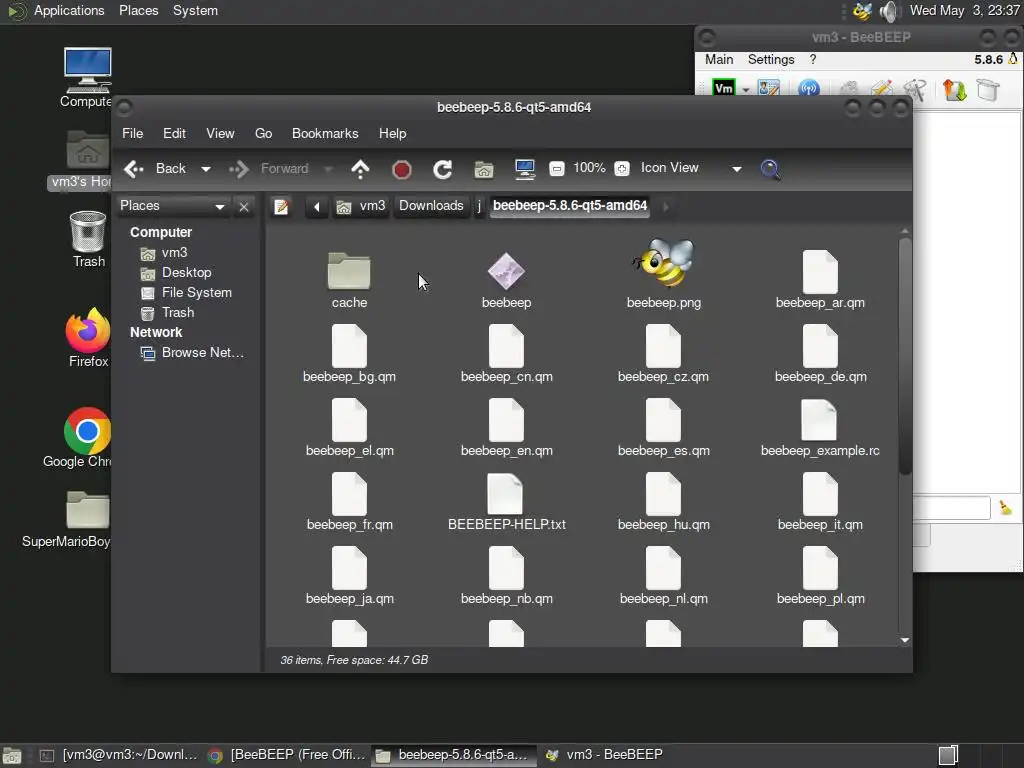
Task: Open the Bookmarks menu
Action: coord(325,133)
